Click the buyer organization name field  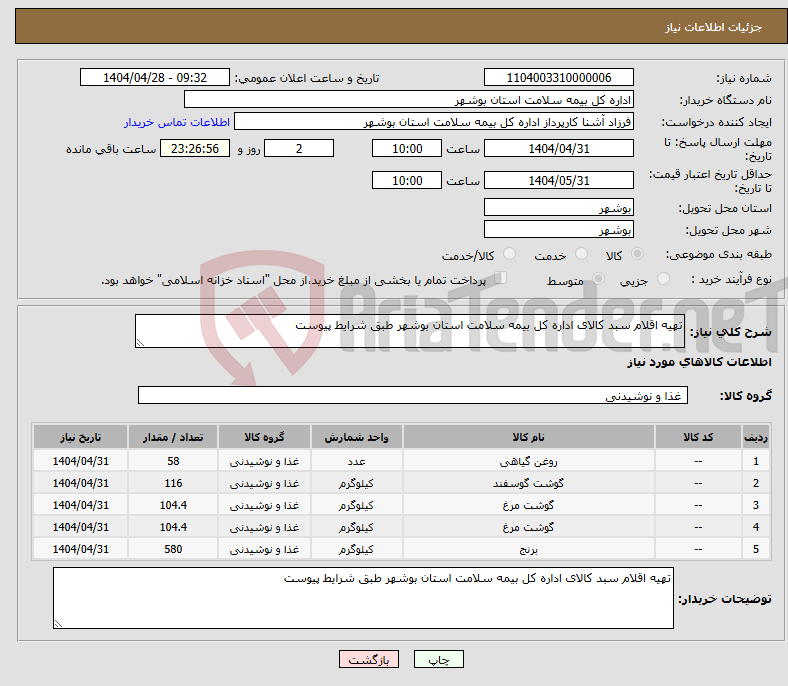coord(409,100)
